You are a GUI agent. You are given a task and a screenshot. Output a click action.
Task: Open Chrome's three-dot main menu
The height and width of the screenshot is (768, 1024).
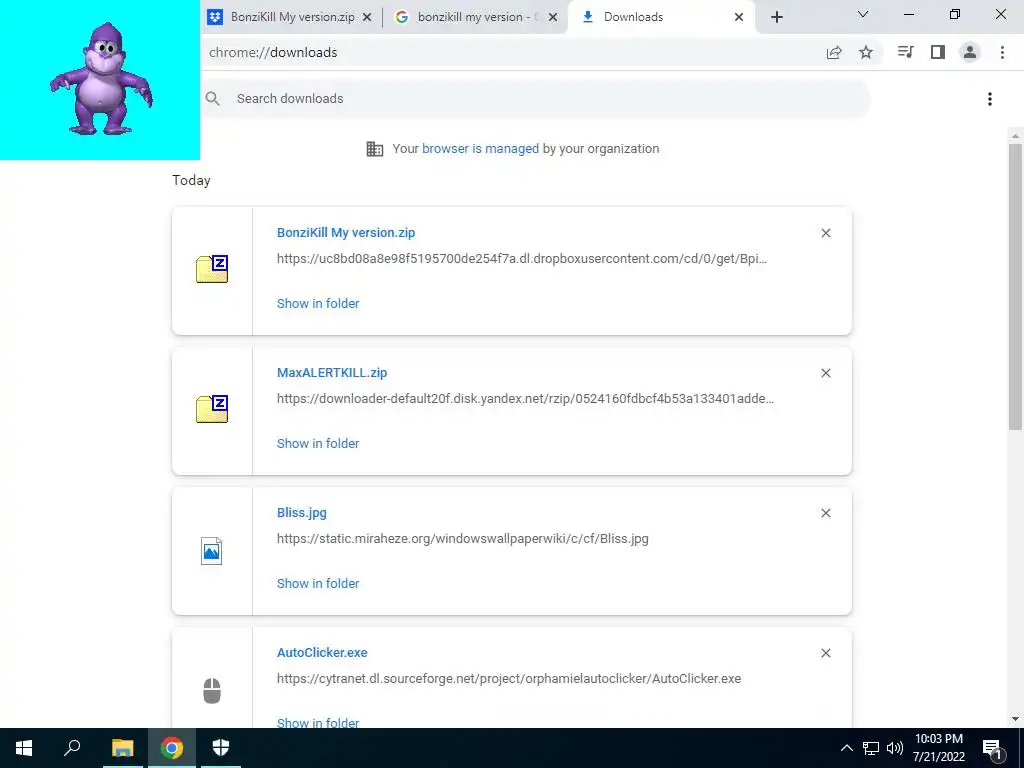point(1002,52)
